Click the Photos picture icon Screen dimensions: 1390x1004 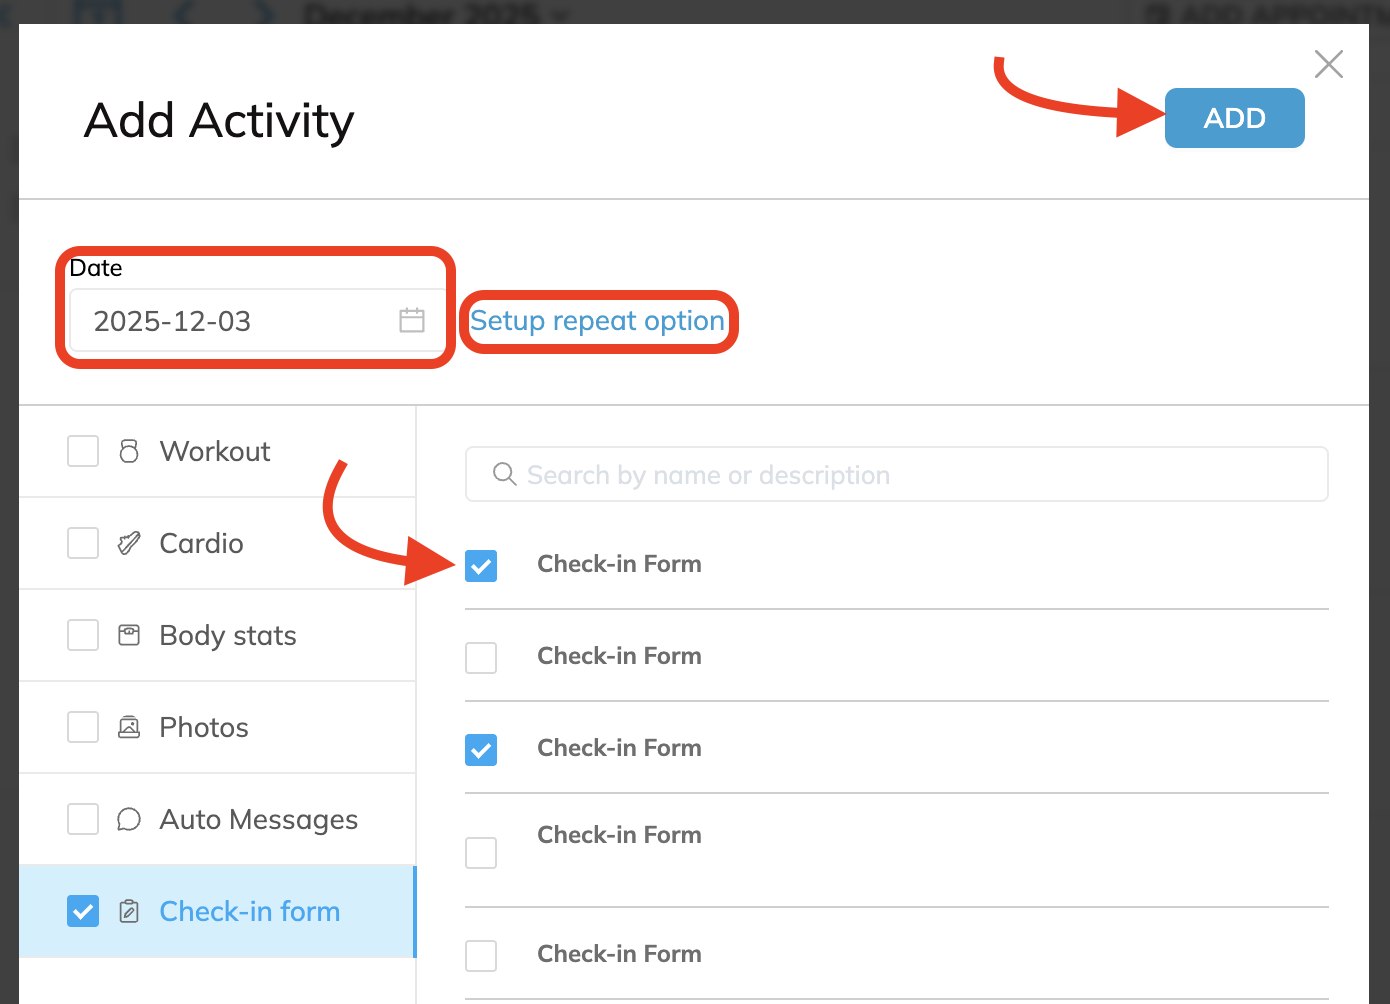pos(129,727)
